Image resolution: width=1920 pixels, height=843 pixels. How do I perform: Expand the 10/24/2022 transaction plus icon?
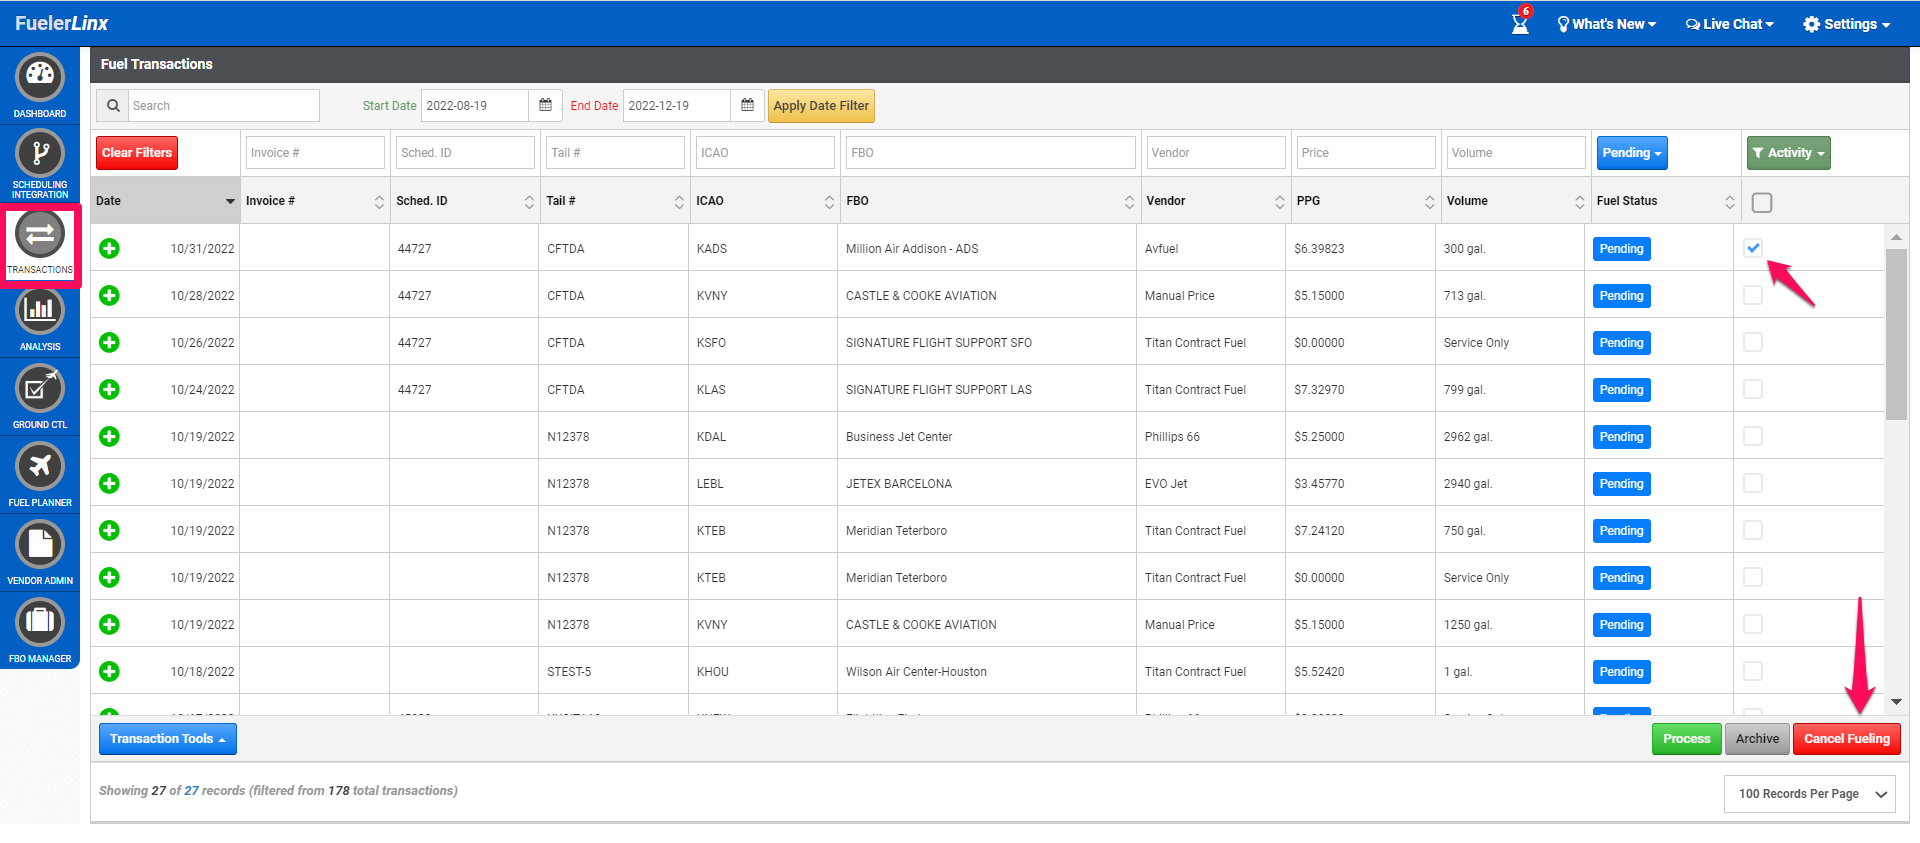tap(109, 389)
